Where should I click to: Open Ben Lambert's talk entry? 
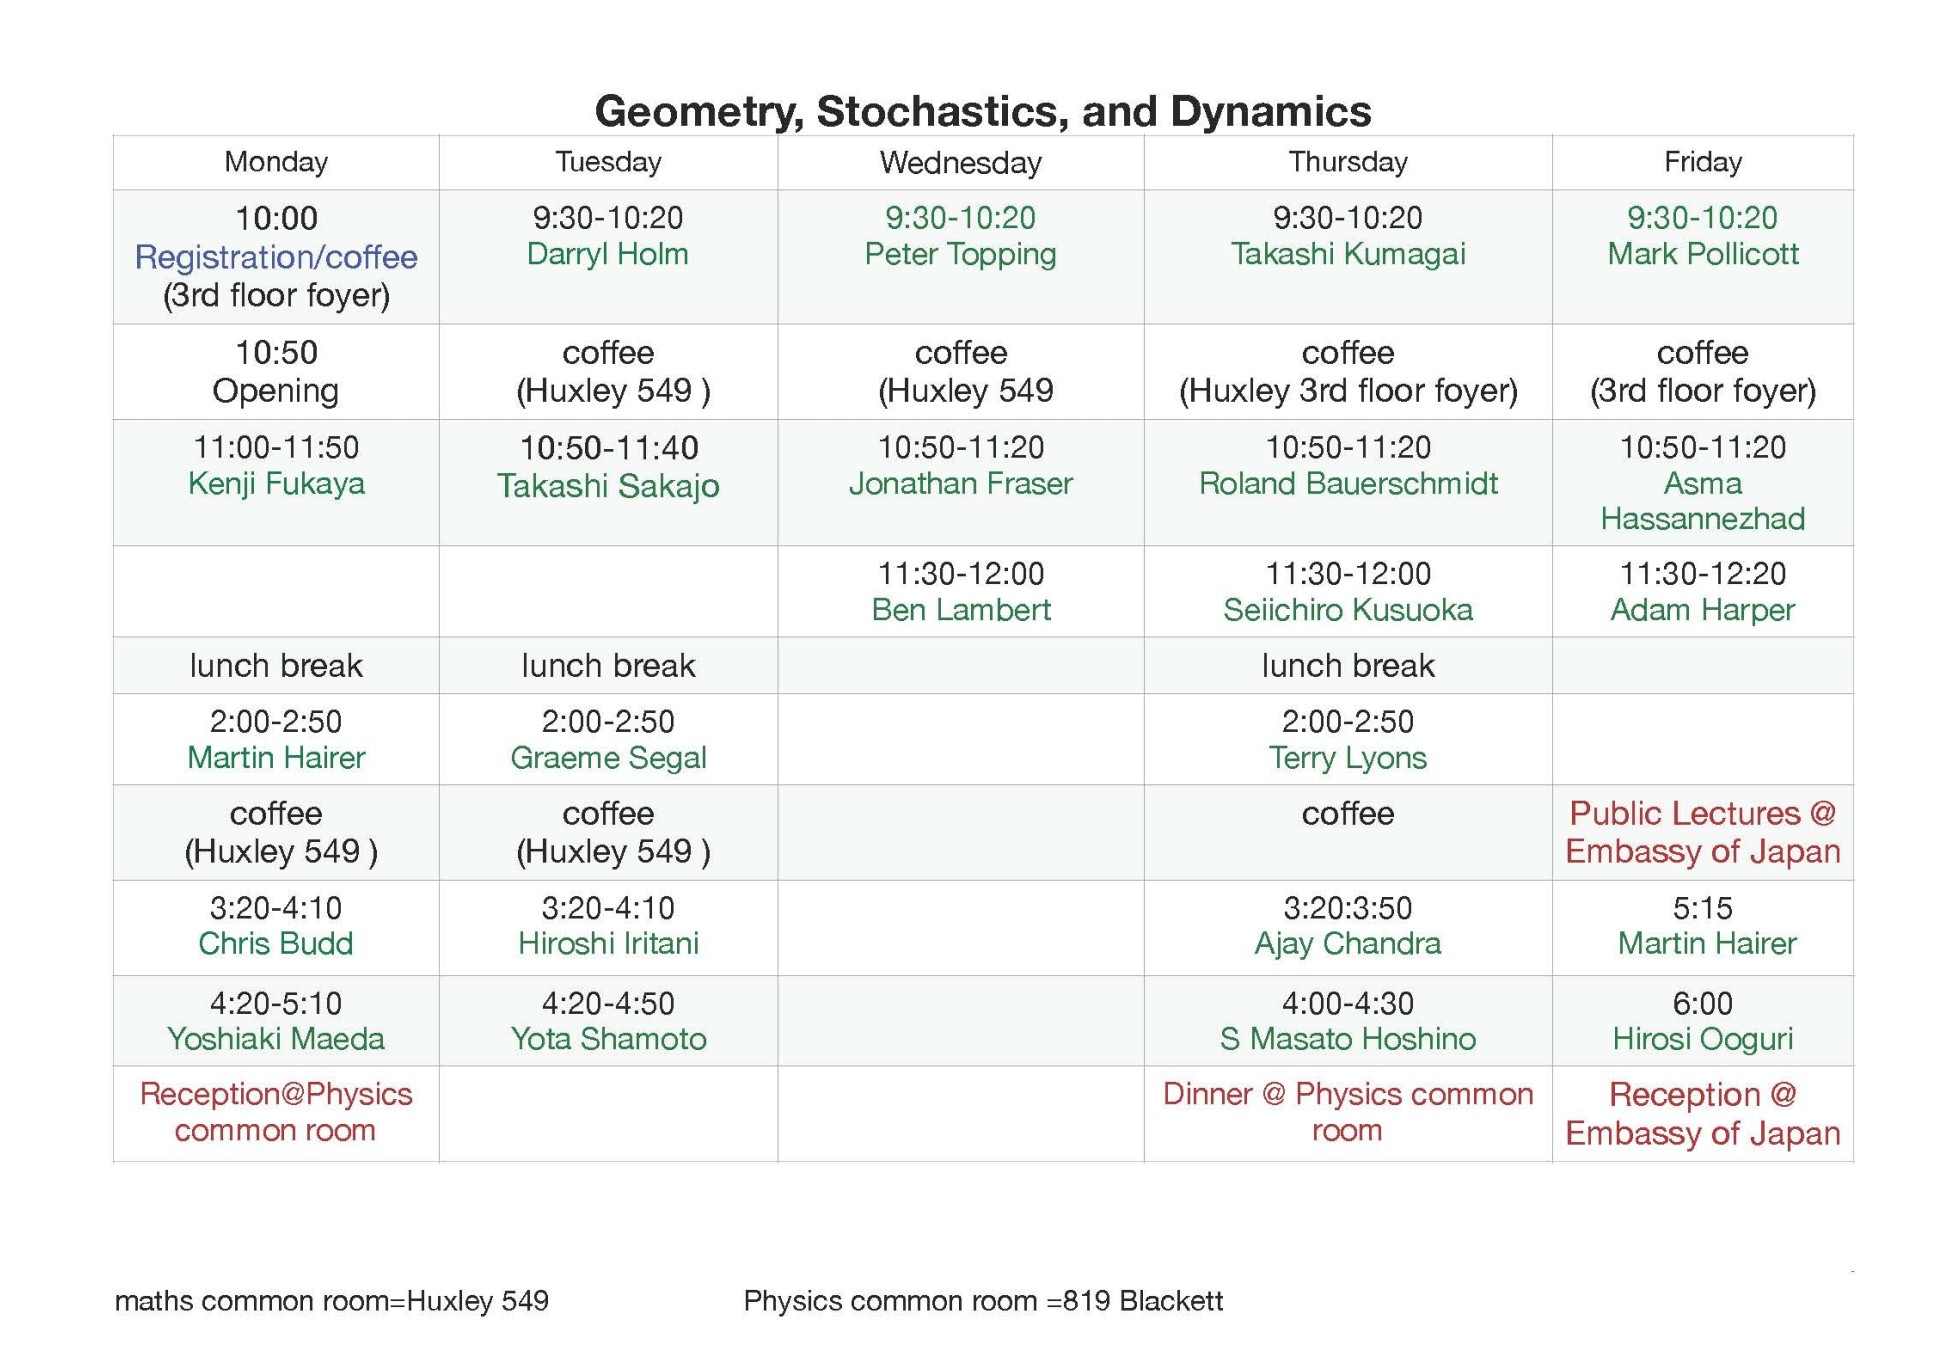(960, 610)
